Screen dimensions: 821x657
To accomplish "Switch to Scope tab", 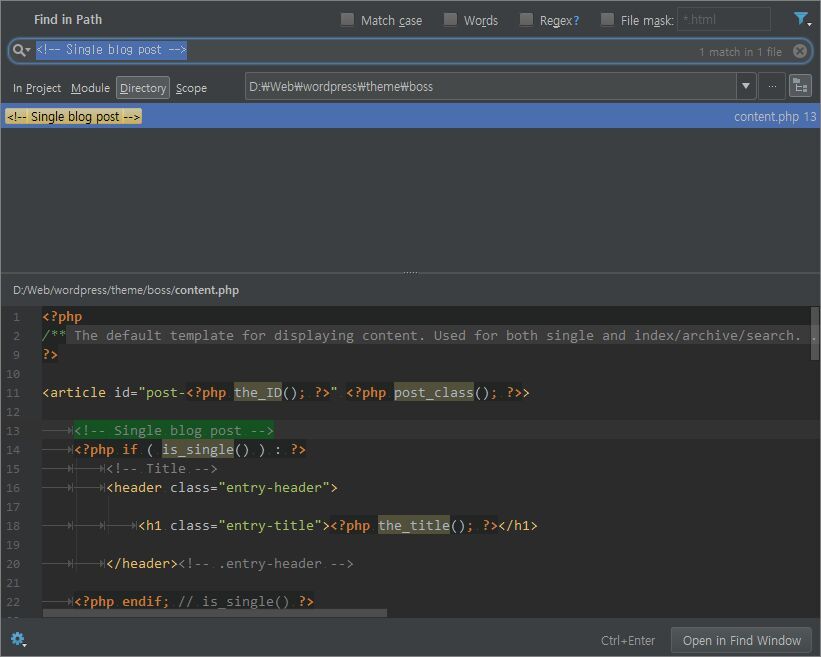I will pos(191,88).
